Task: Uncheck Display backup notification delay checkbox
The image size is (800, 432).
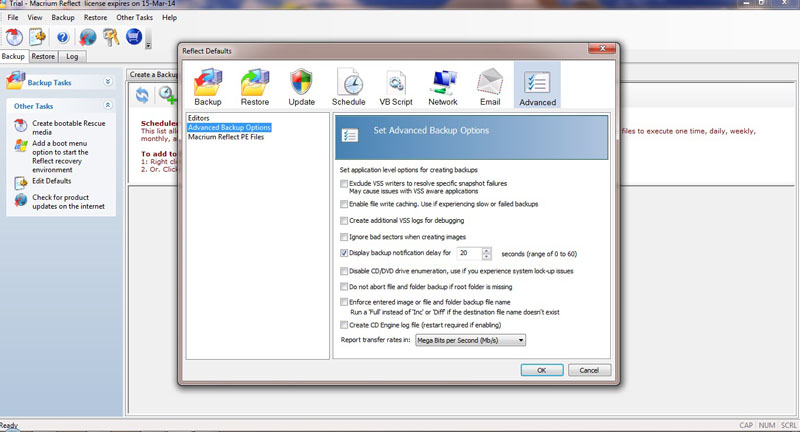Action: [x=344, y=253]
